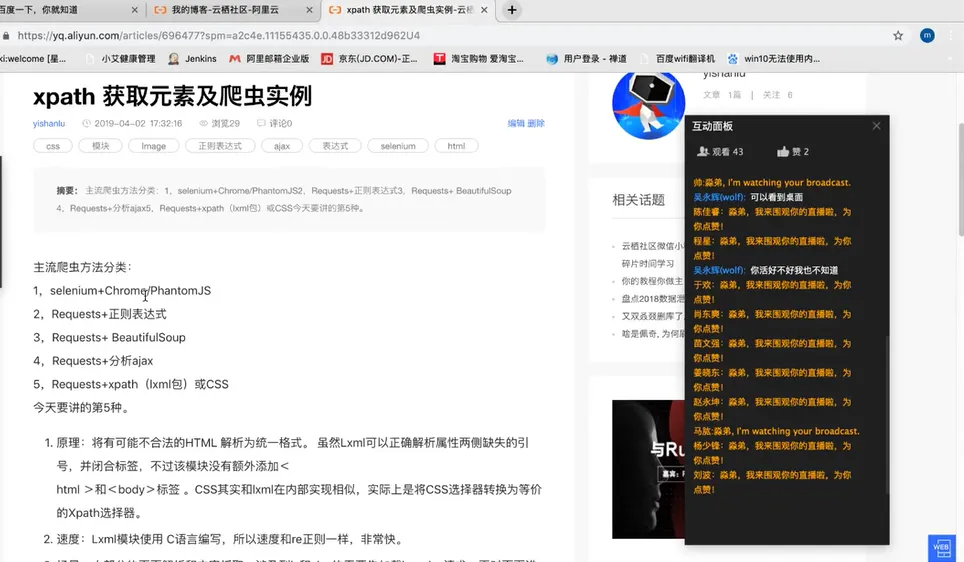The image size is (964, 562).
Task: Open the 又双叒叕删库了 related topic
Action: (x=652, y=316)
